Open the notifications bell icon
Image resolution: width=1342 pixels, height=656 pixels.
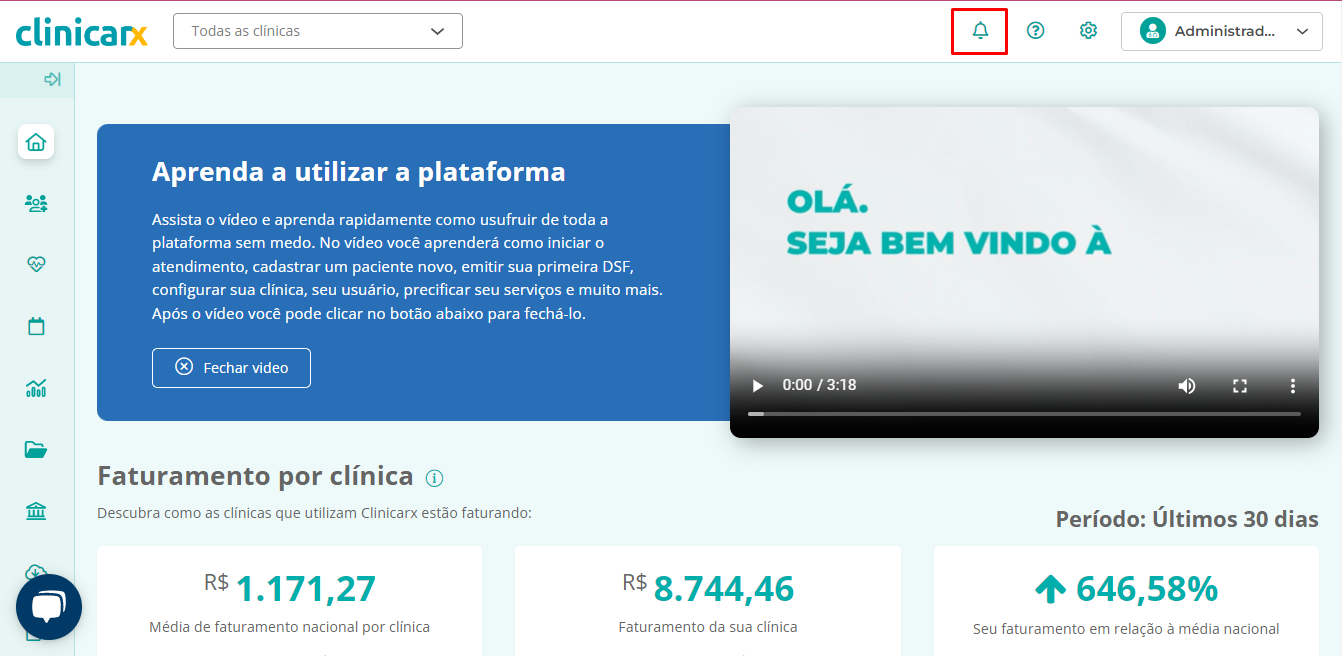(x=980, y=31)
